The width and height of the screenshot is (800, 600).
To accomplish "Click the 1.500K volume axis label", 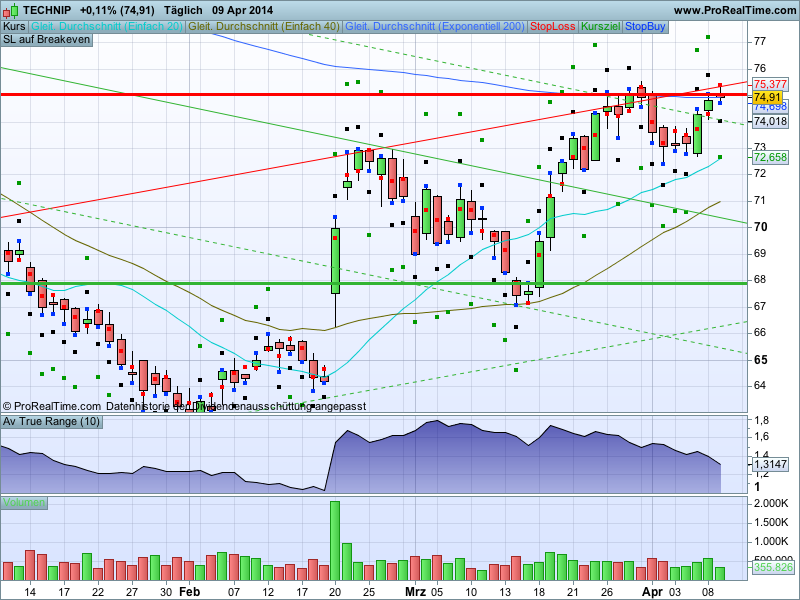I will point(771,522).
